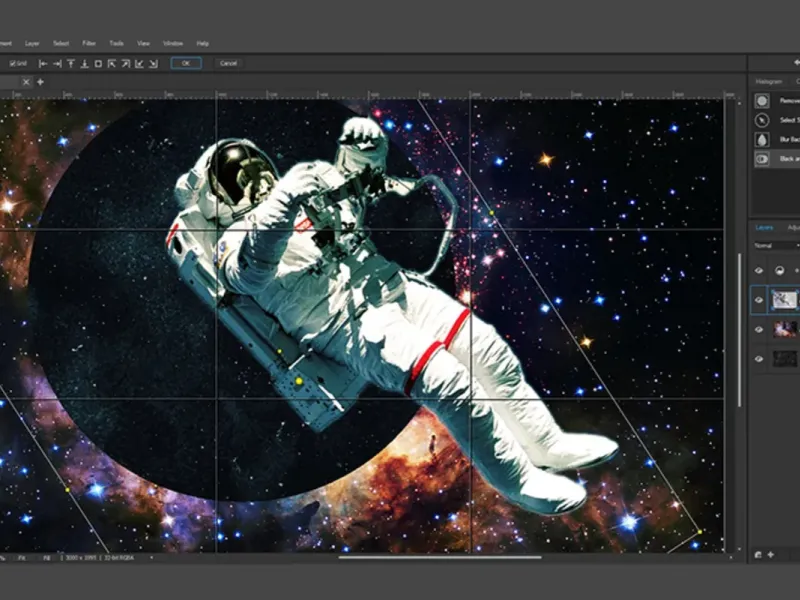
Task: Open the Filter menu
Action: point(89,44)
